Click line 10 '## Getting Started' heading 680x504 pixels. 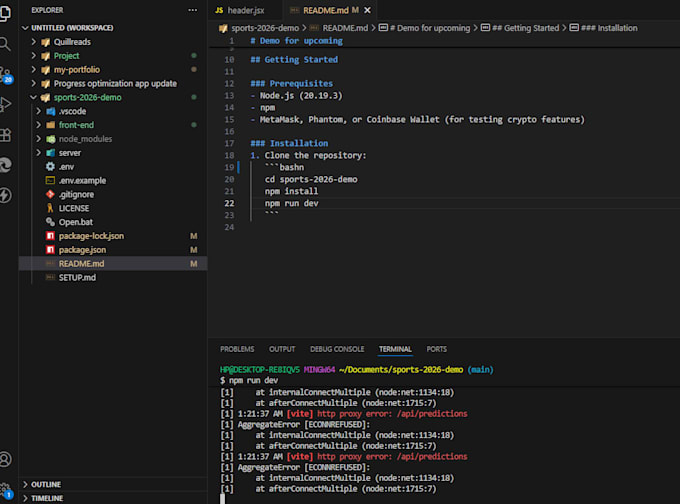[294, 60]
